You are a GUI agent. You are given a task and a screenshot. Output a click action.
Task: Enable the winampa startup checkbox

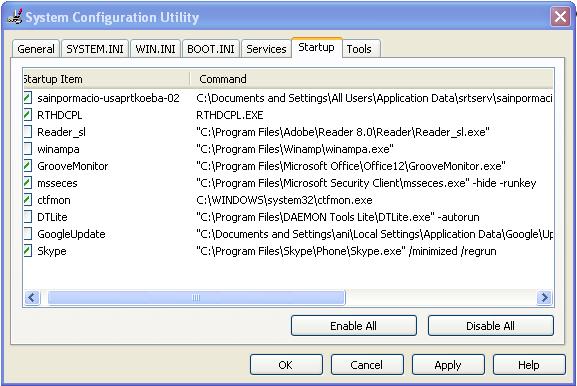click(x=28, y=149)
